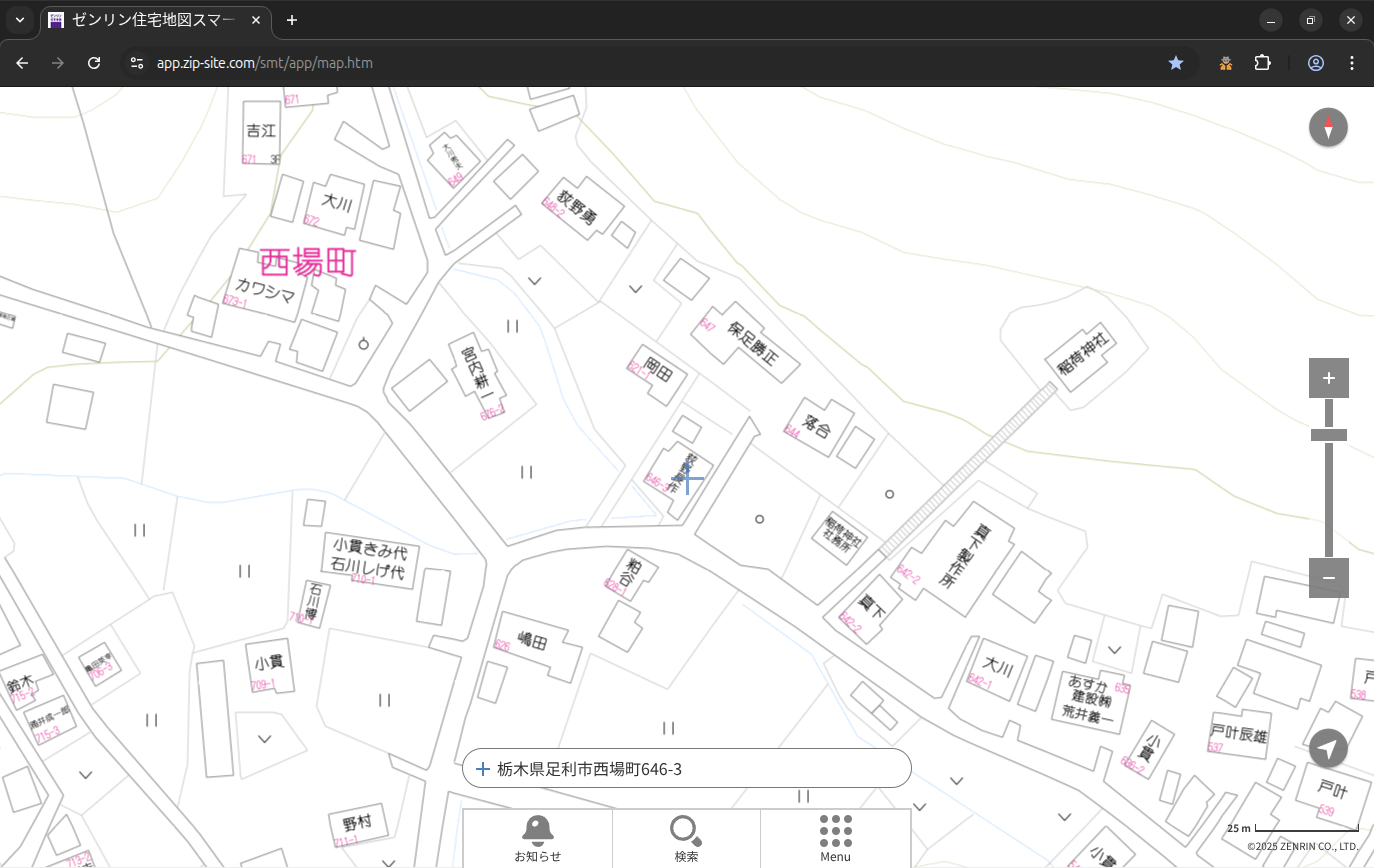1374x868 pixels.
Task: Open the 検索 search tool
Action: 686,838
